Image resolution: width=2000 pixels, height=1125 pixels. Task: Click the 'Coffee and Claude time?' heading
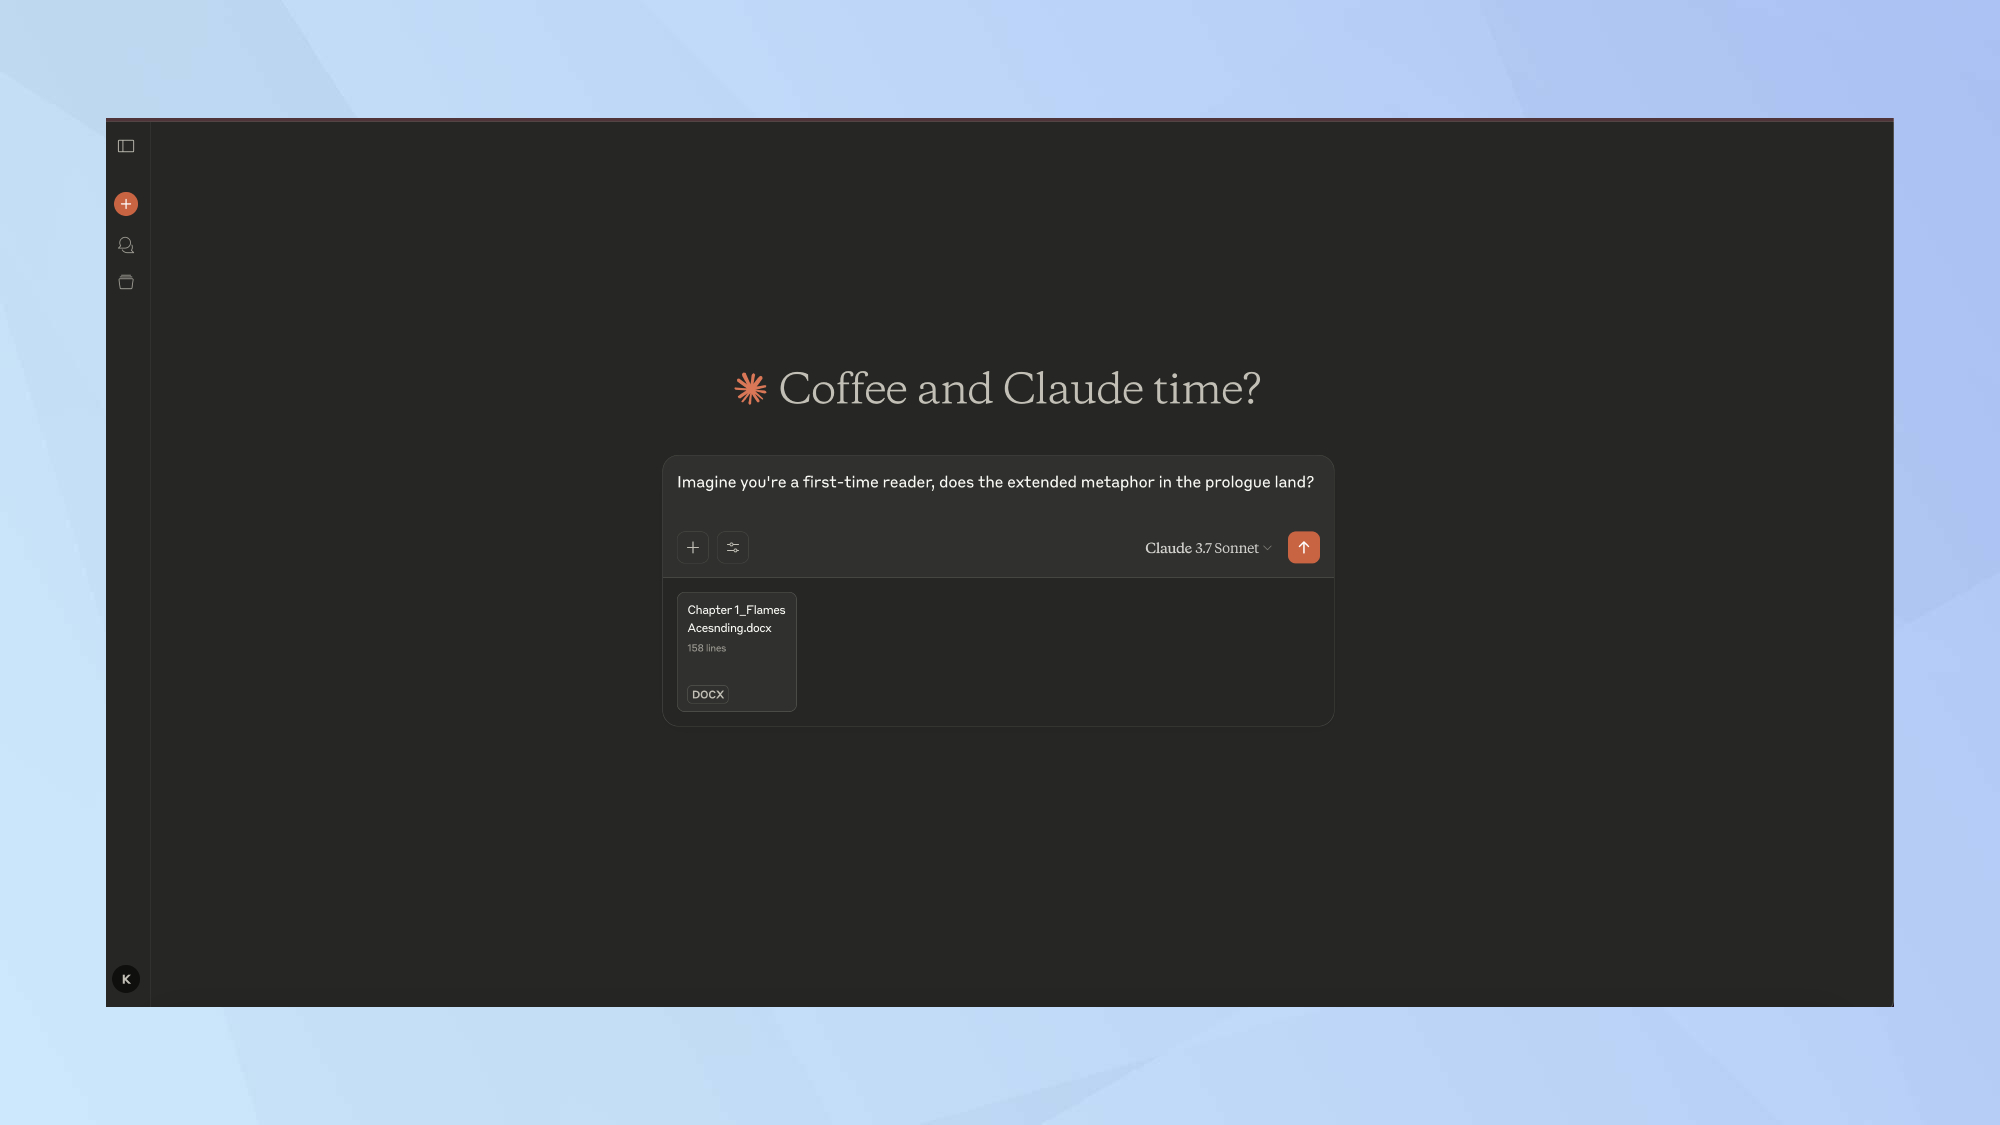point(1019,389)
